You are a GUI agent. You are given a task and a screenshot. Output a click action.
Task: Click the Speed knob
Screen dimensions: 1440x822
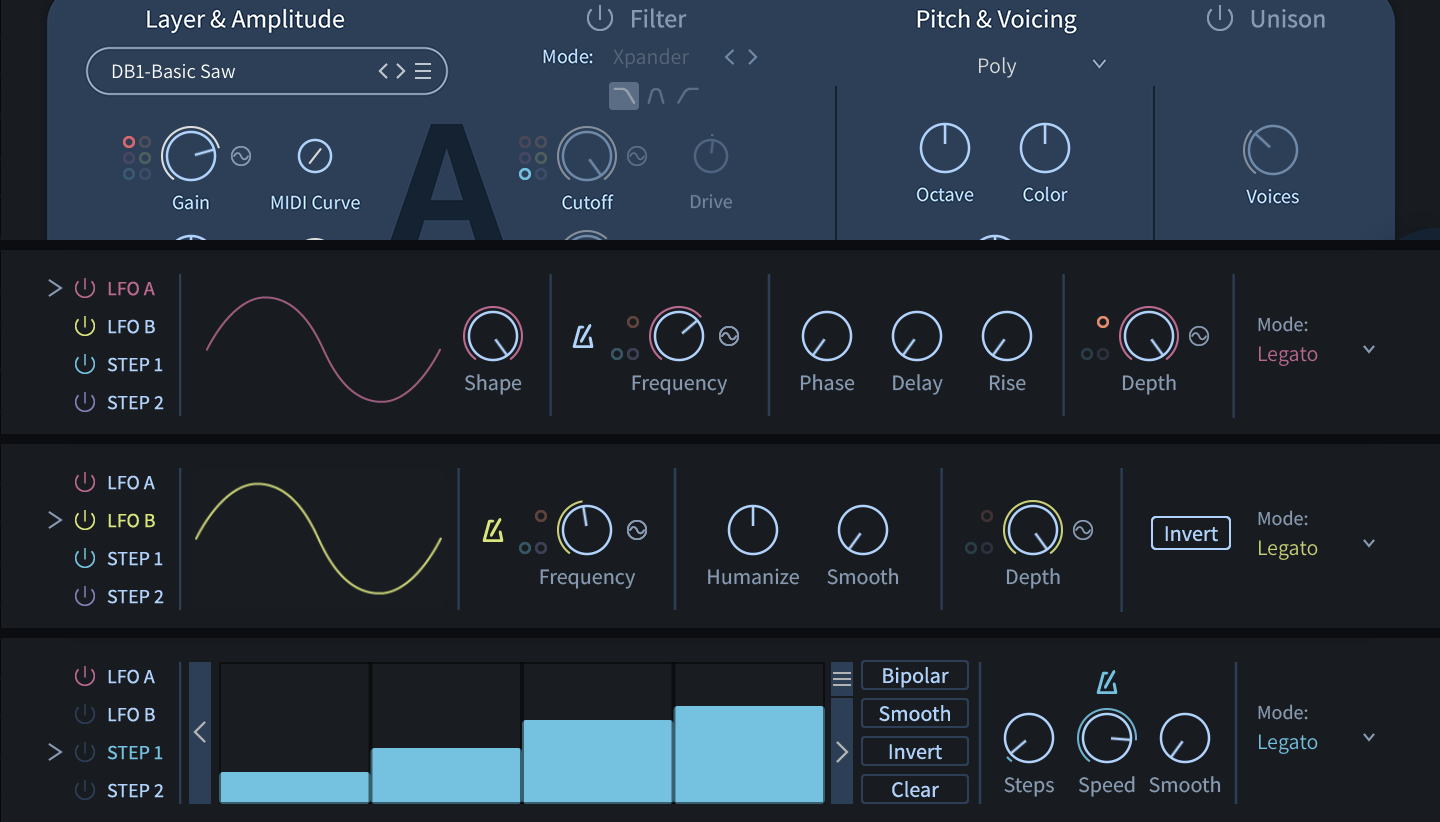1107,738
